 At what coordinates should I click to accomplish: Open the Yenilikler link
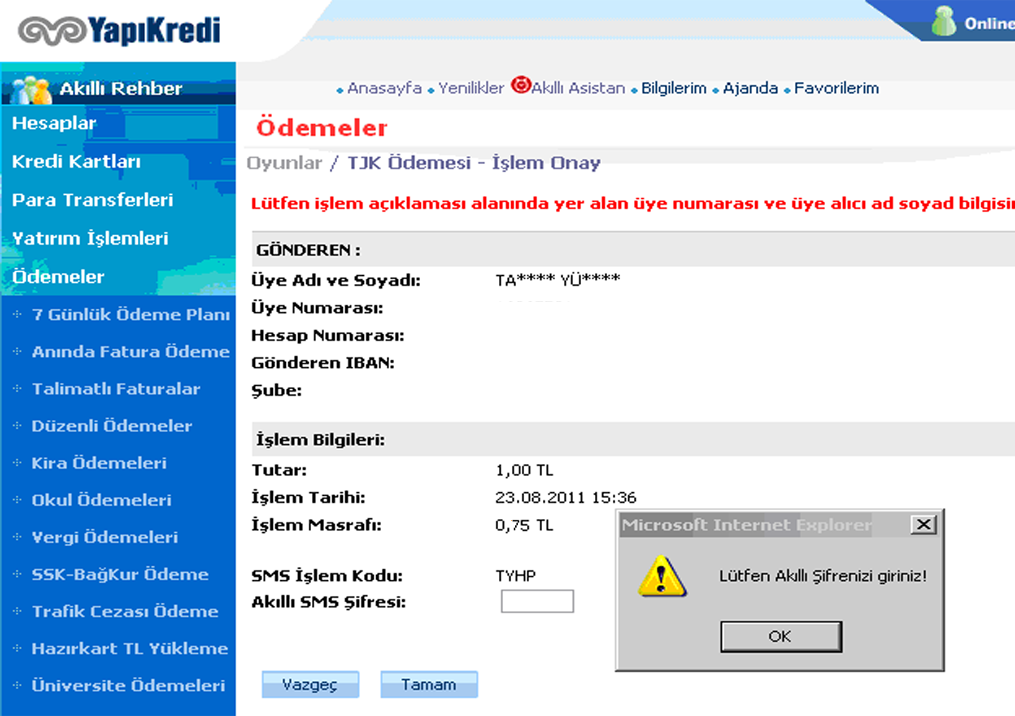coord(471,88)
